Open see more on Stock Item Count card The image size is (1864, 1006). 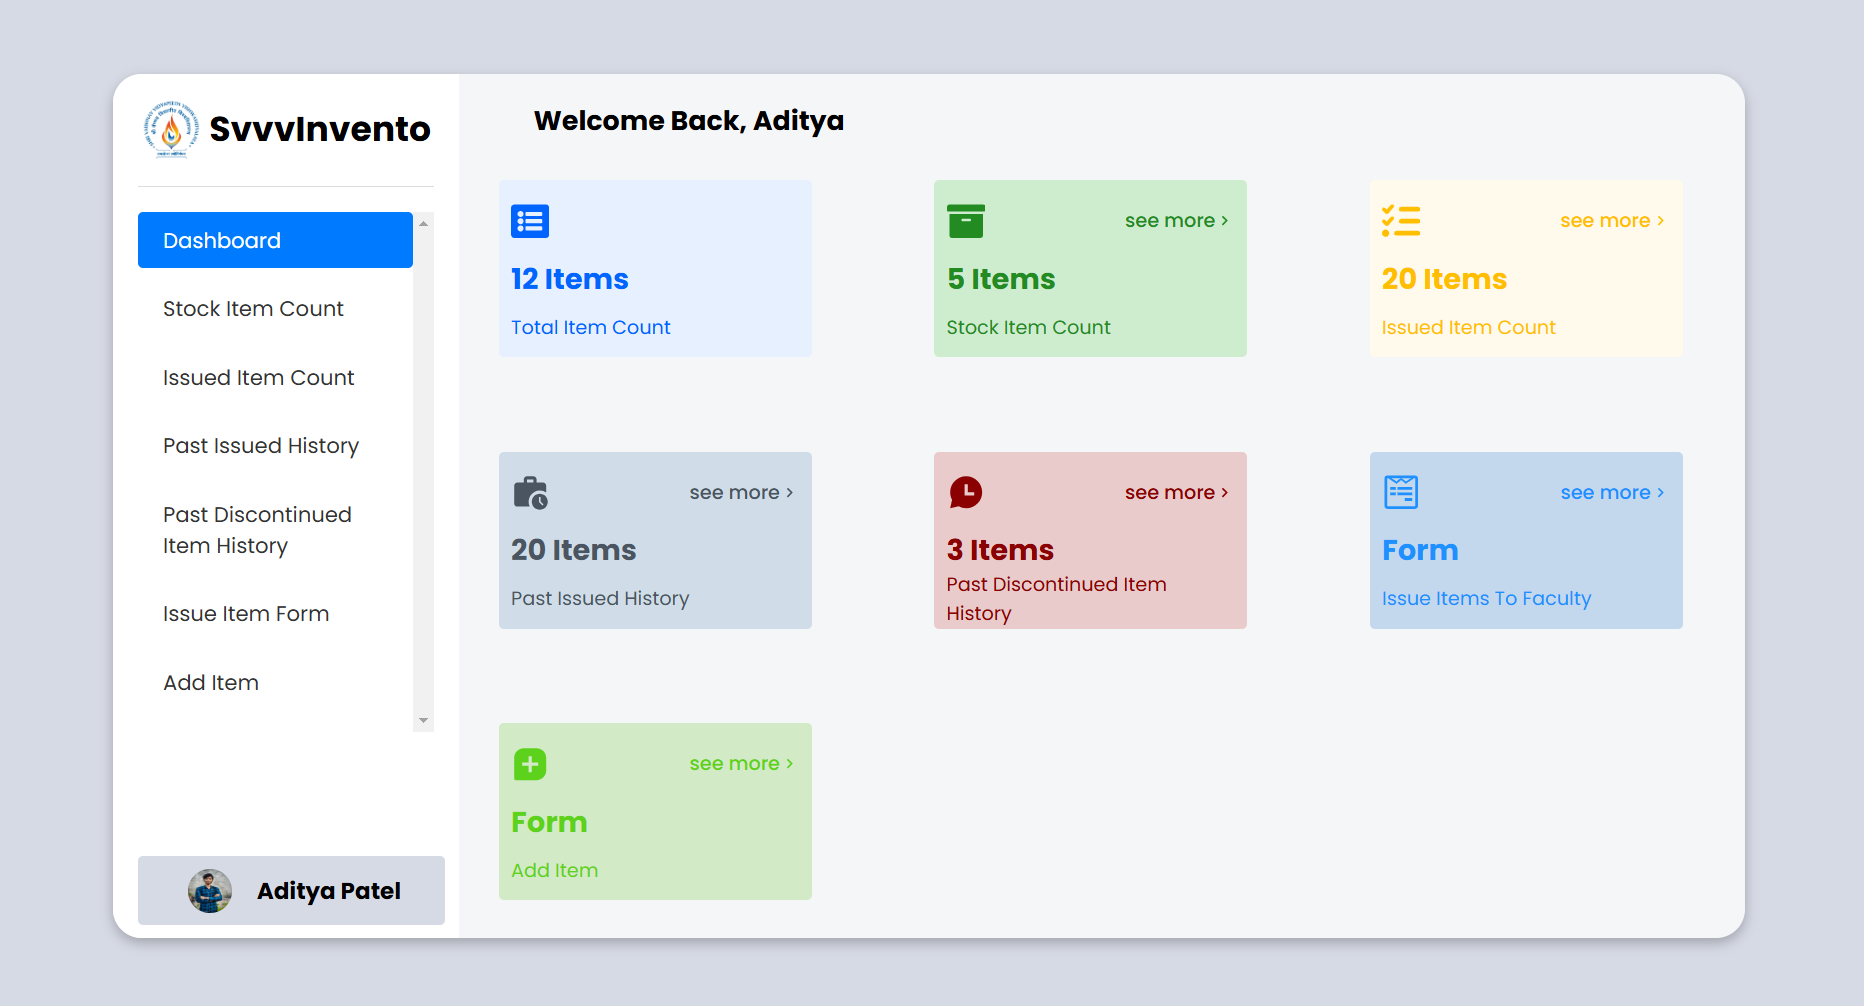tap(1176, 221)
